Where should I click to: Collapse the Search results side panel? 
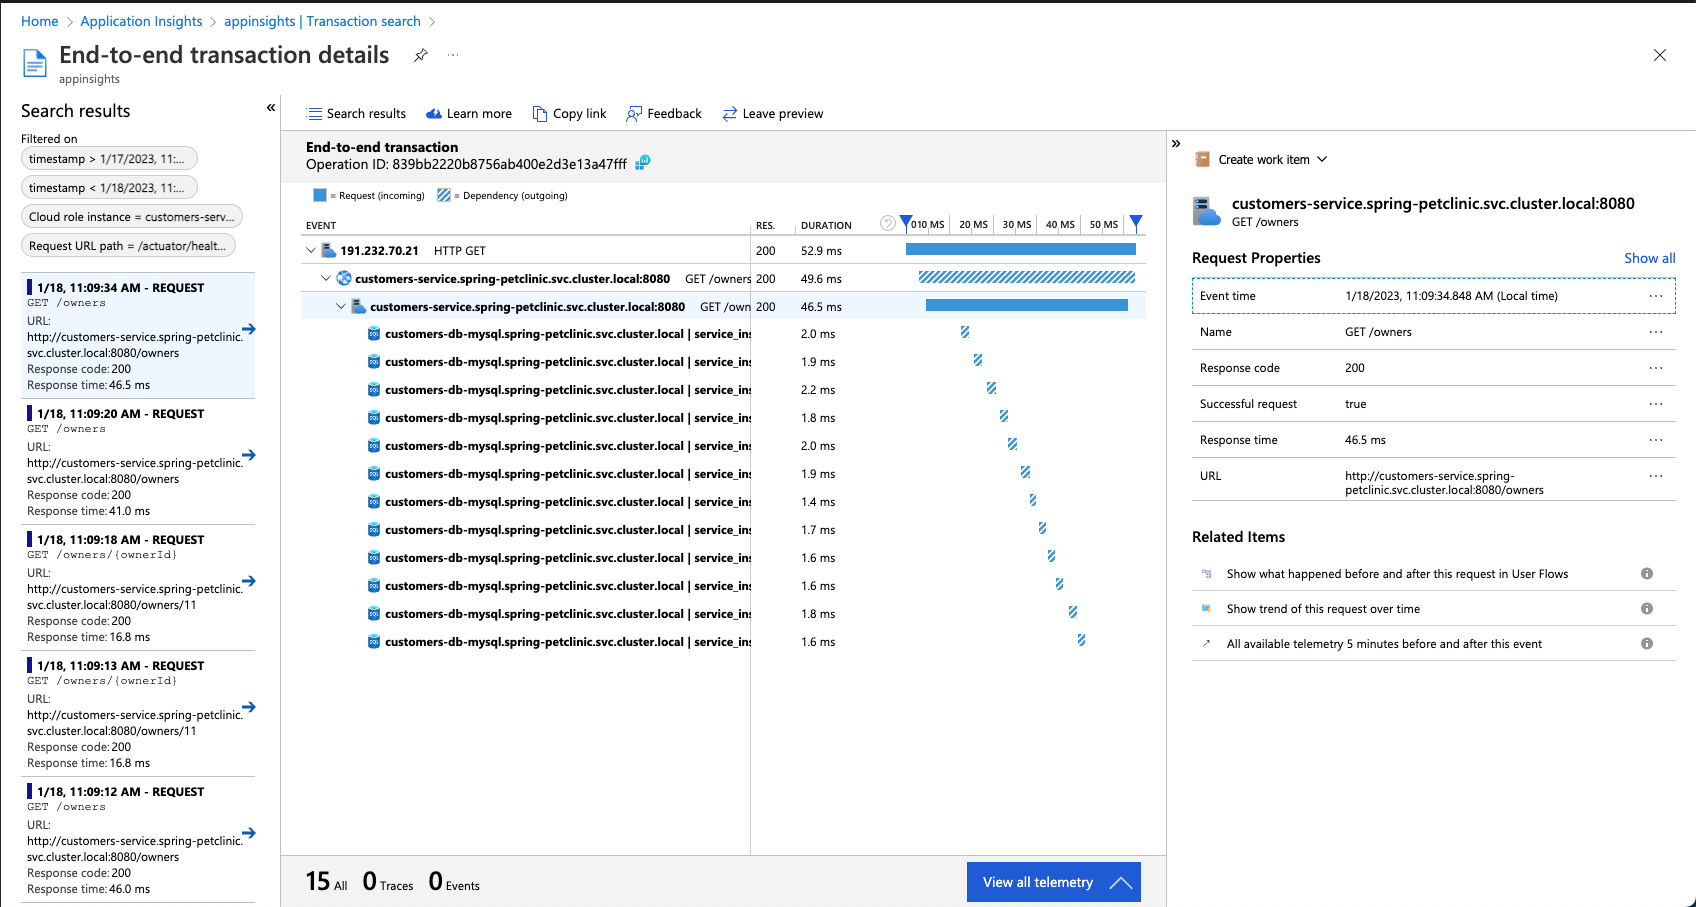(271, 108)
